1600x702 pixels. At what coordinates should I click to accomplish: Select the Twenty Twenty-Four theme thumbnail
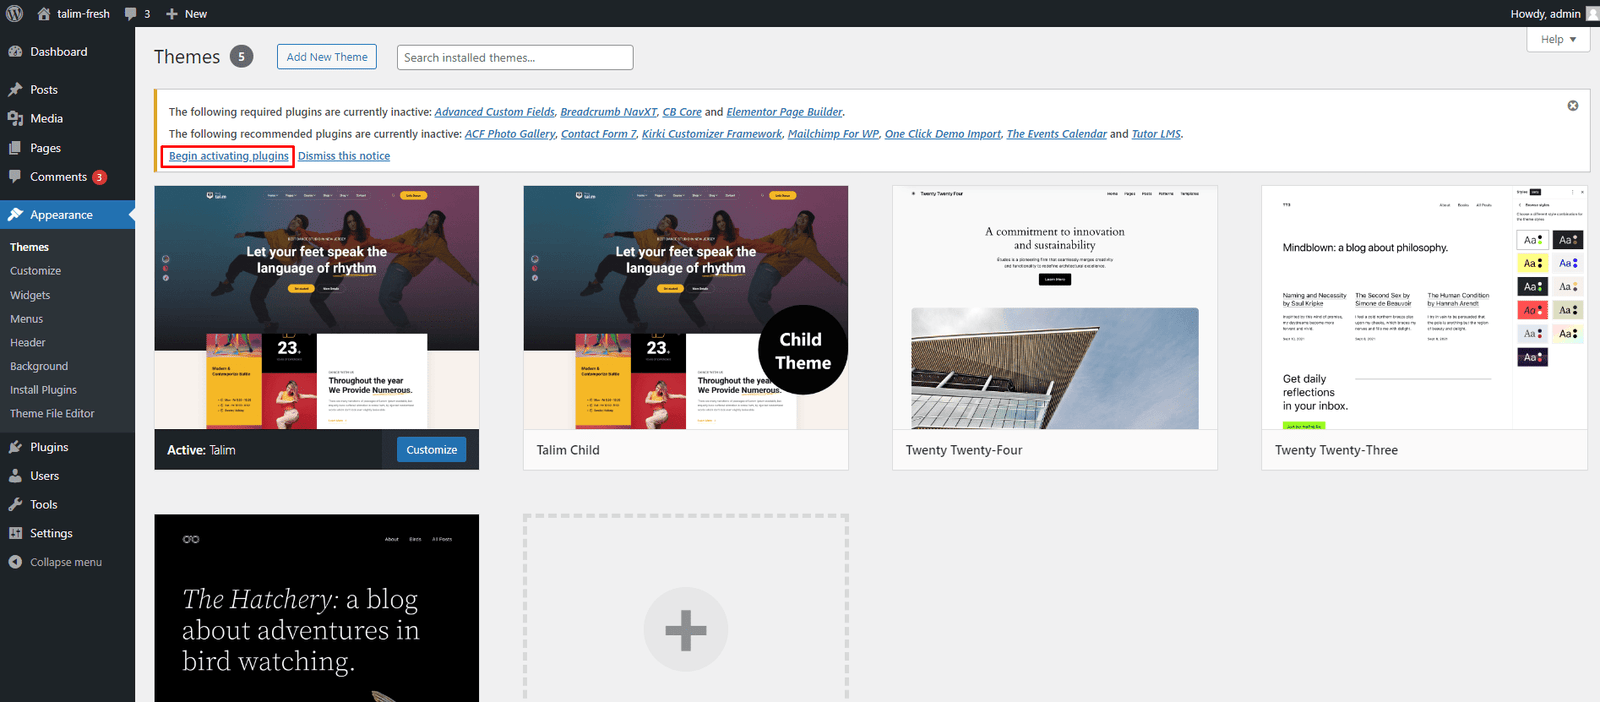1054,308
